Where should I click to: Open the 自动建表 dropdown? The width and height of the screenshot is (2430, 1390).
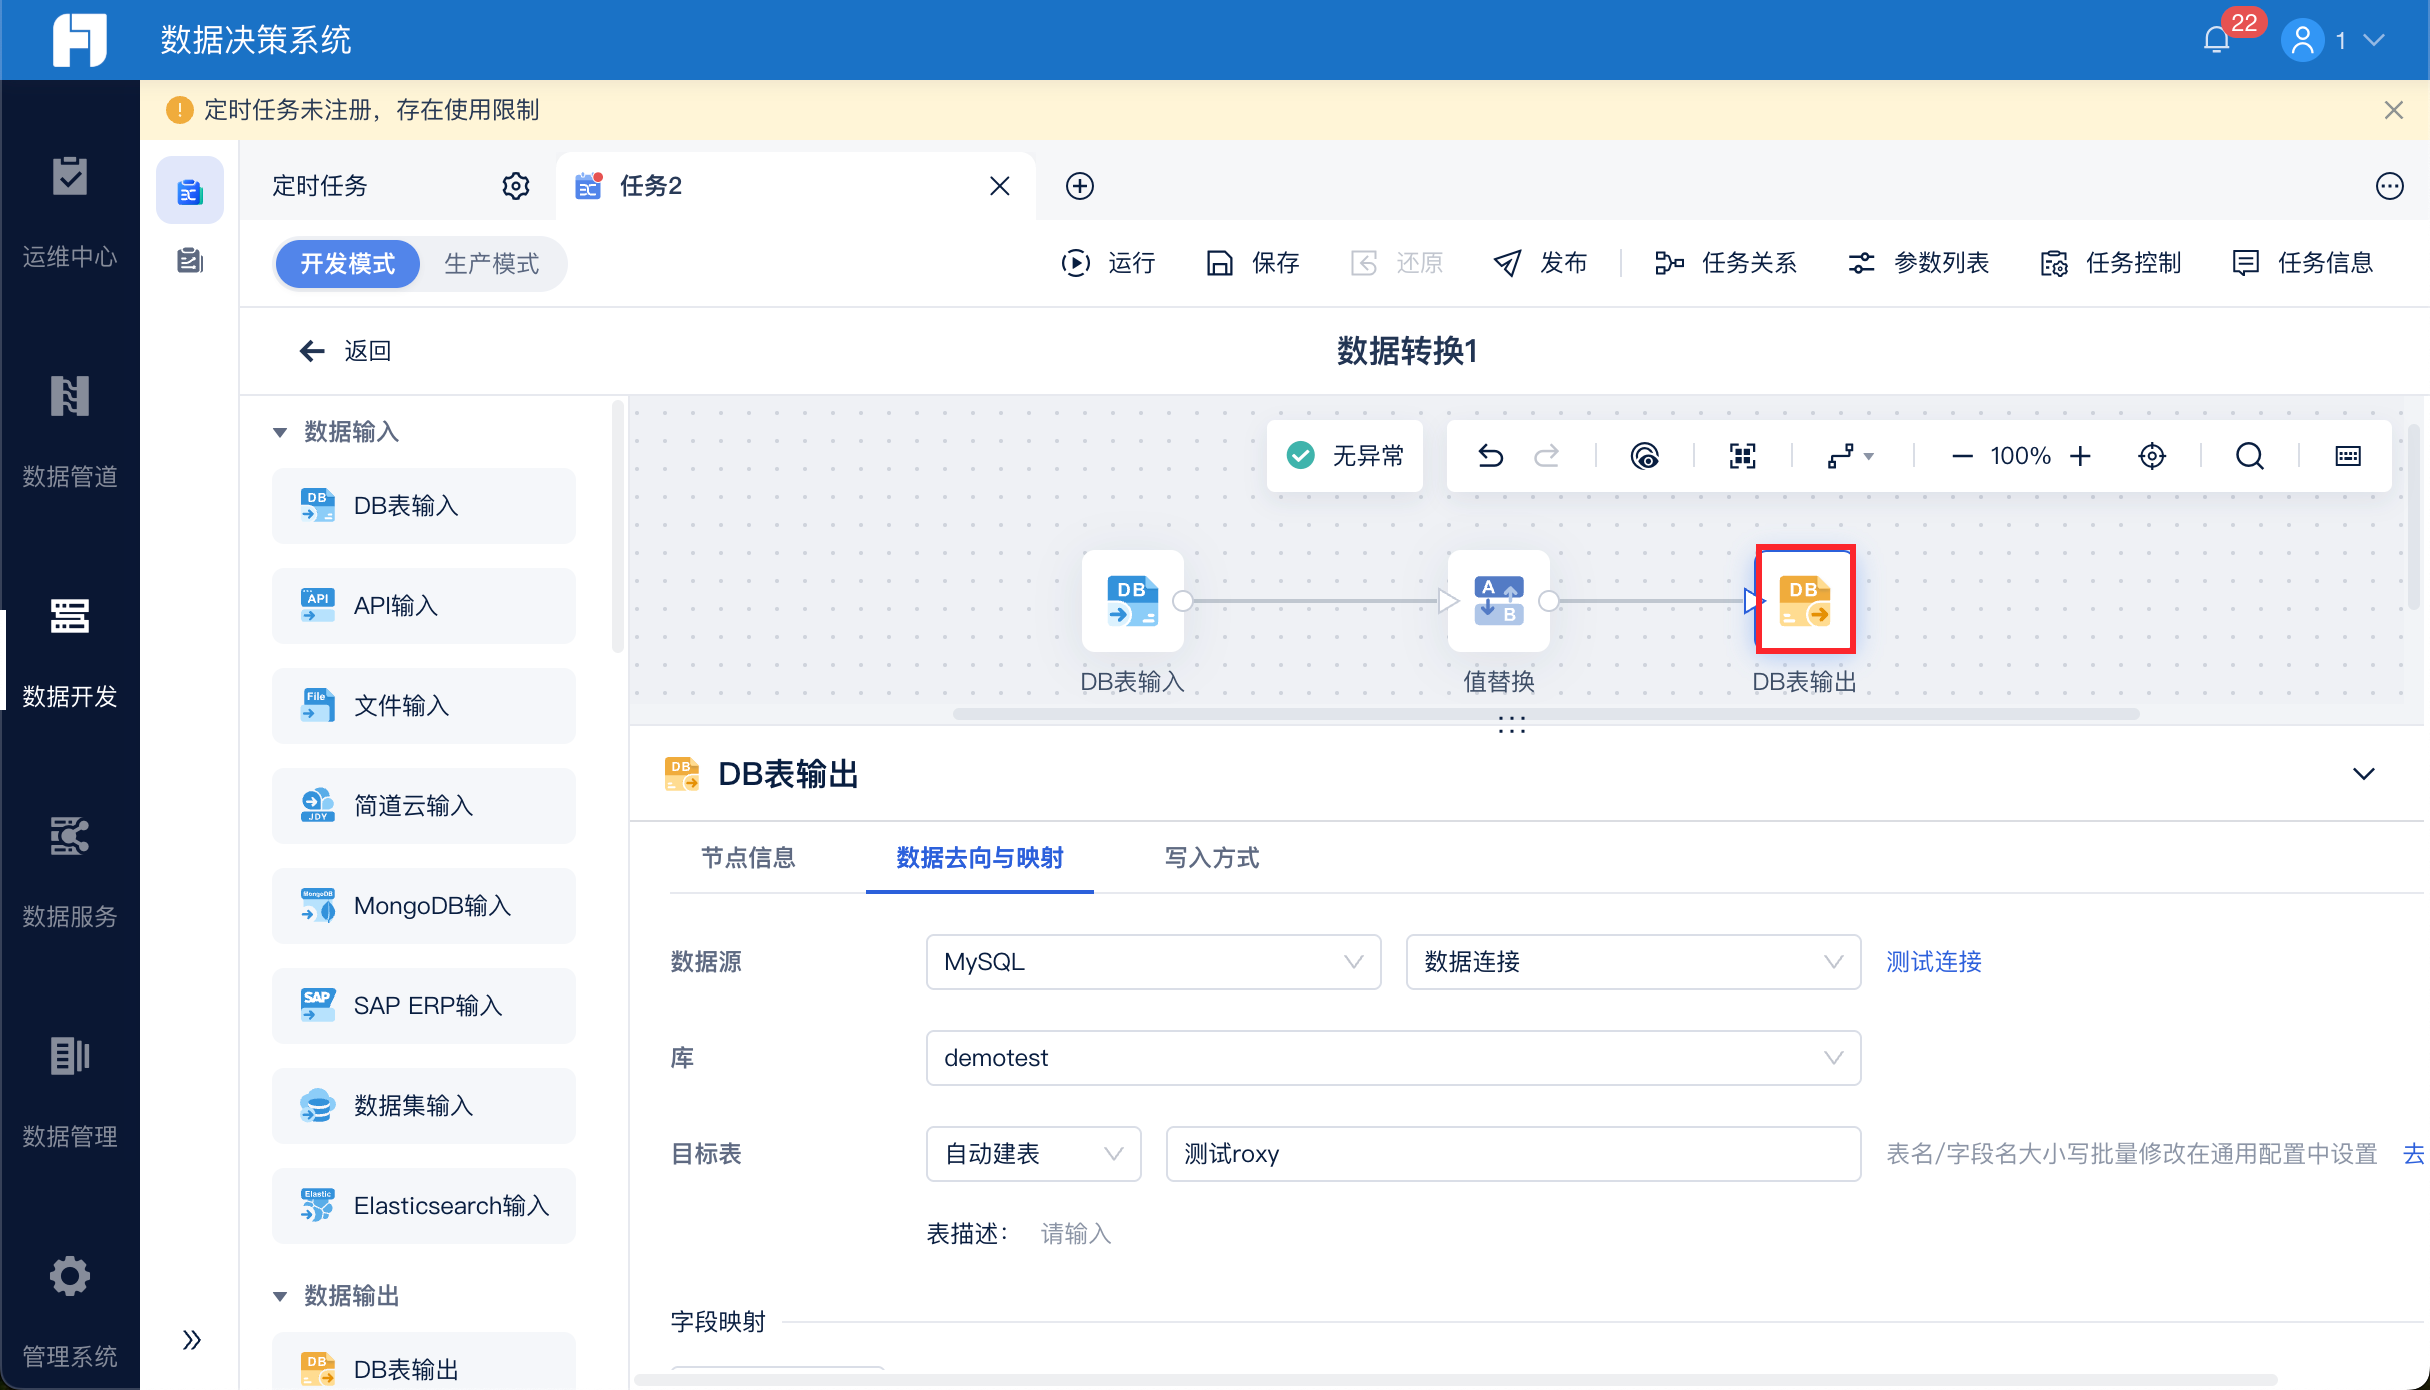(x=1032, y=1153)
